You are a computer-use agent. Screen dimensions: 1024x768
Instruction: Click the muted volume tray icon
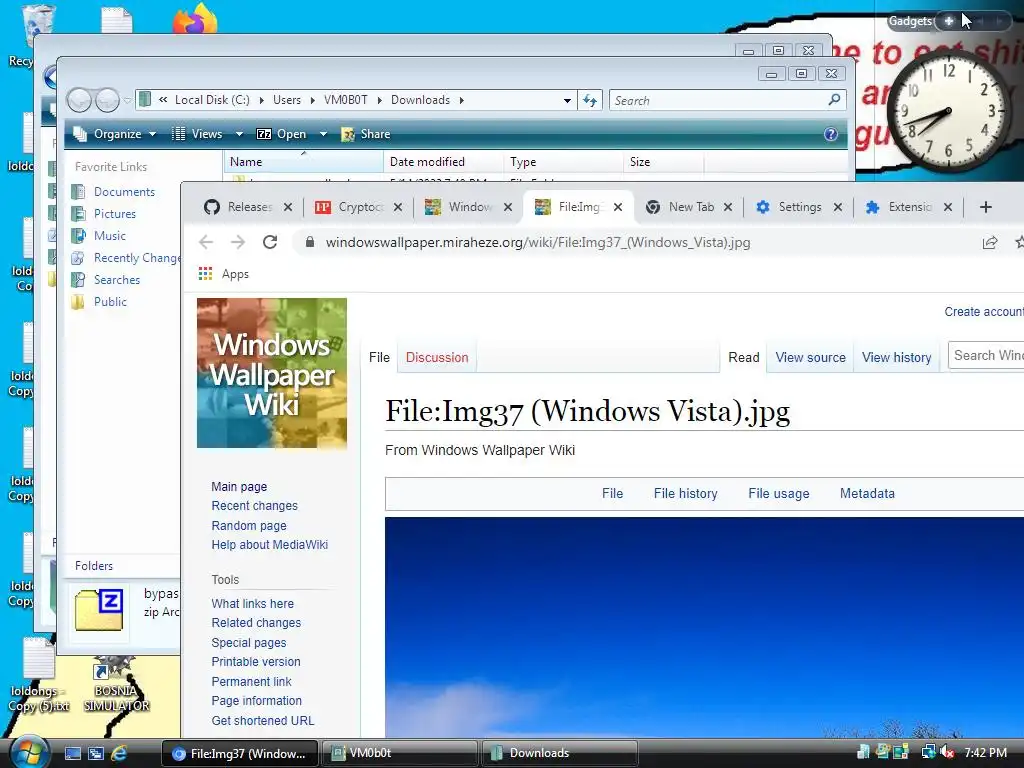coord(946,752)
